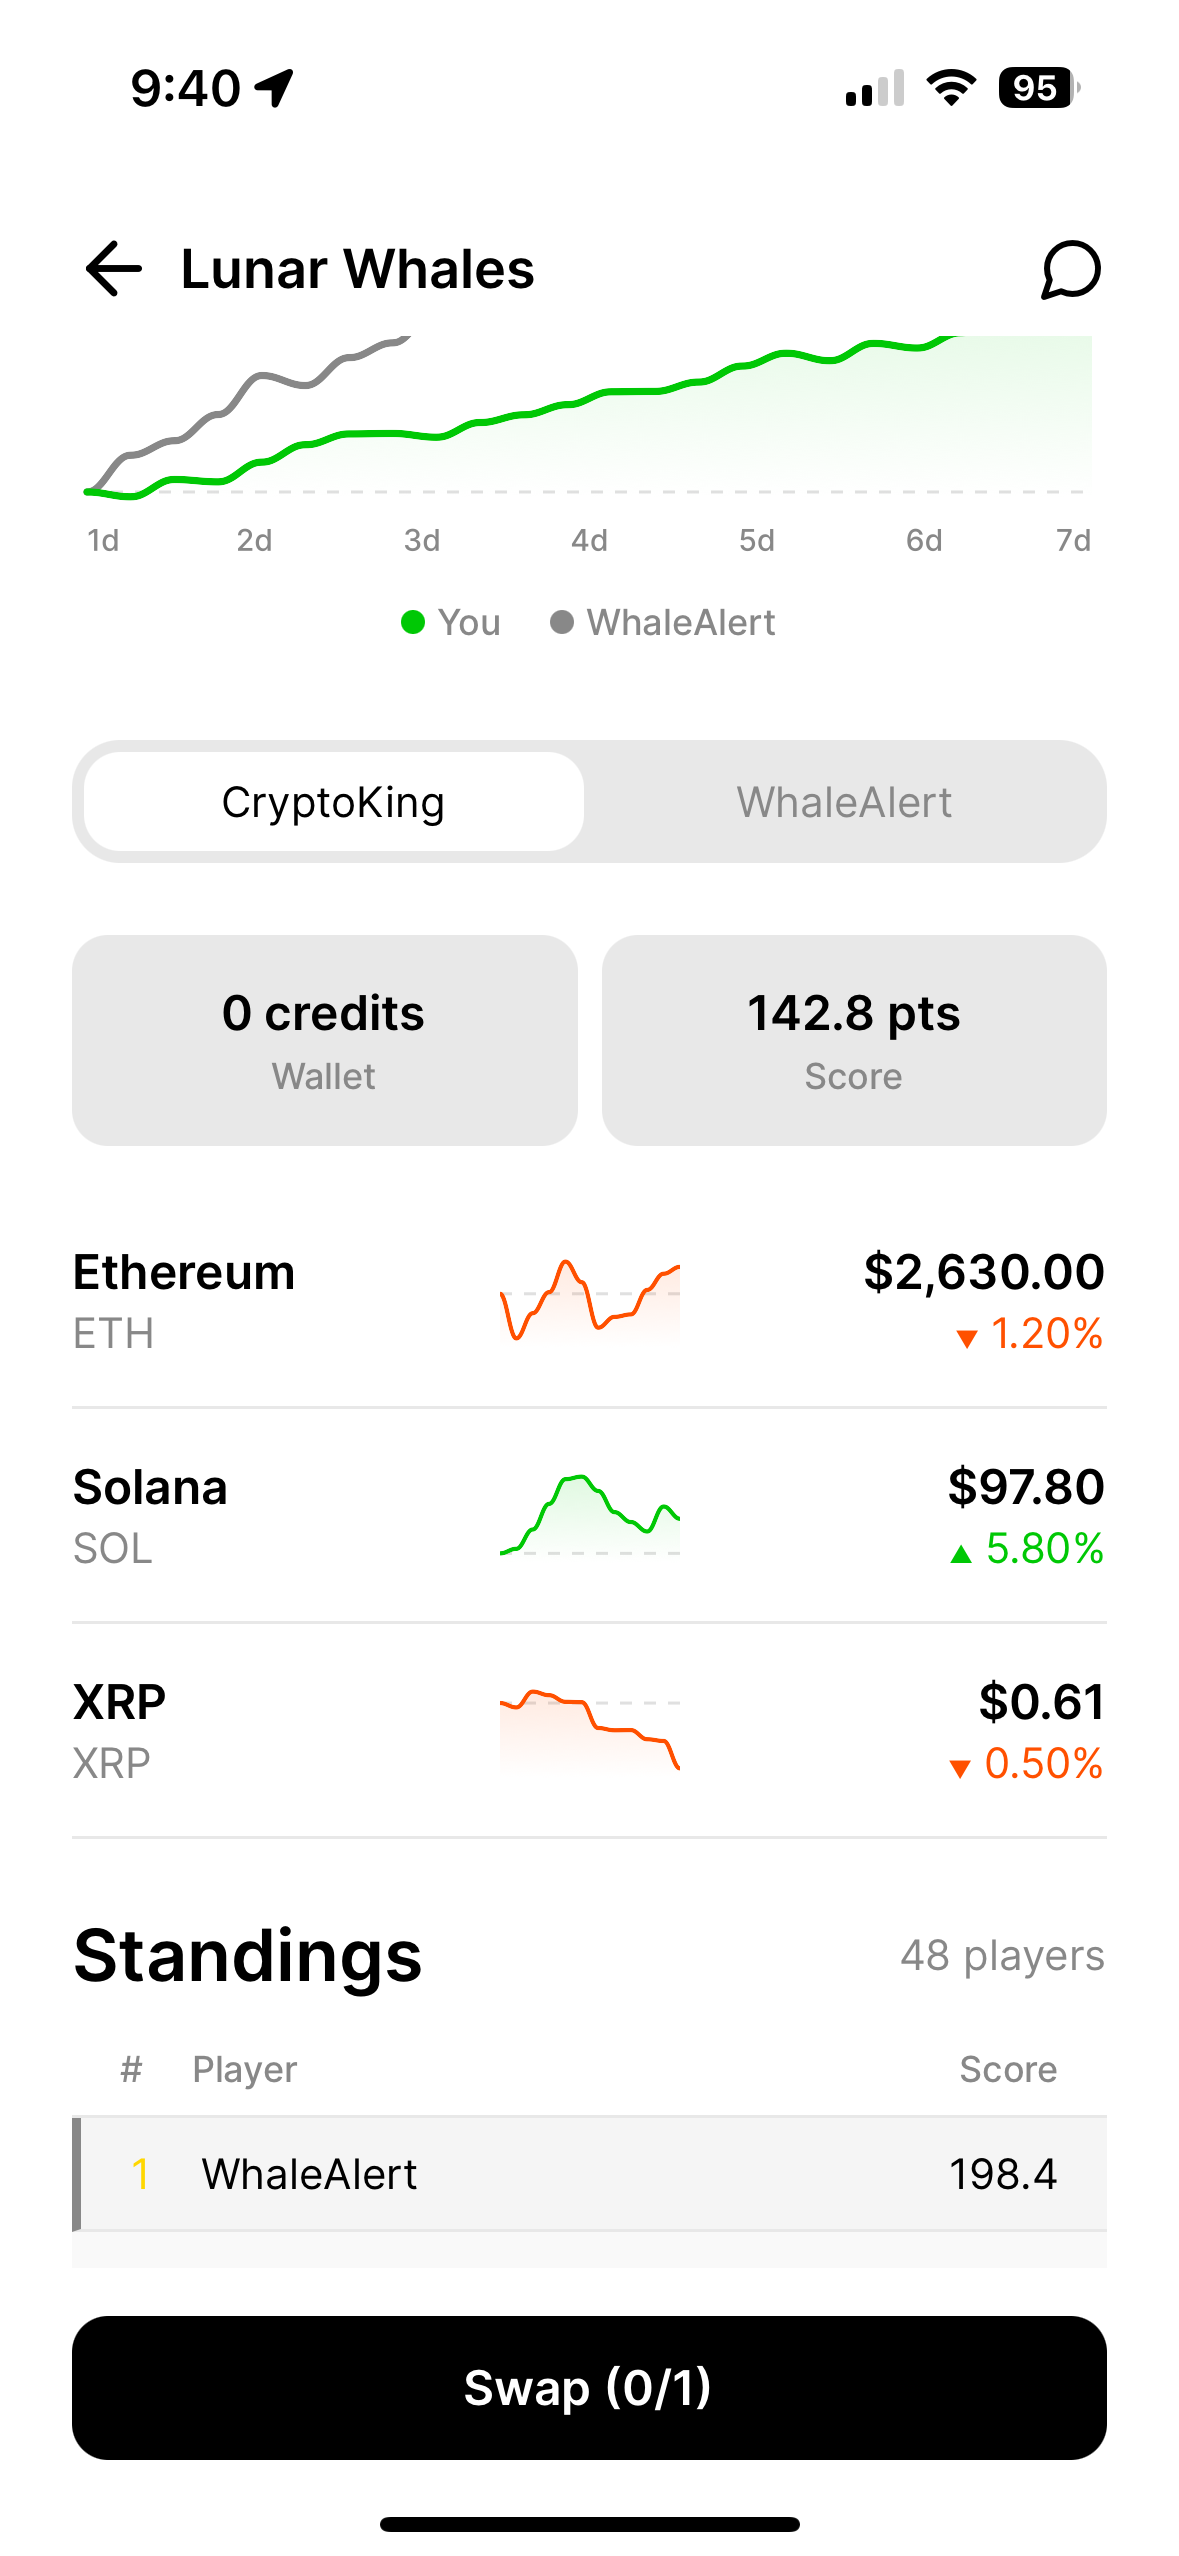The width and height of the screenshot is (1179, 2556).
Task: Tap the Wi-Fi status icon
Action: coord(951,88)
